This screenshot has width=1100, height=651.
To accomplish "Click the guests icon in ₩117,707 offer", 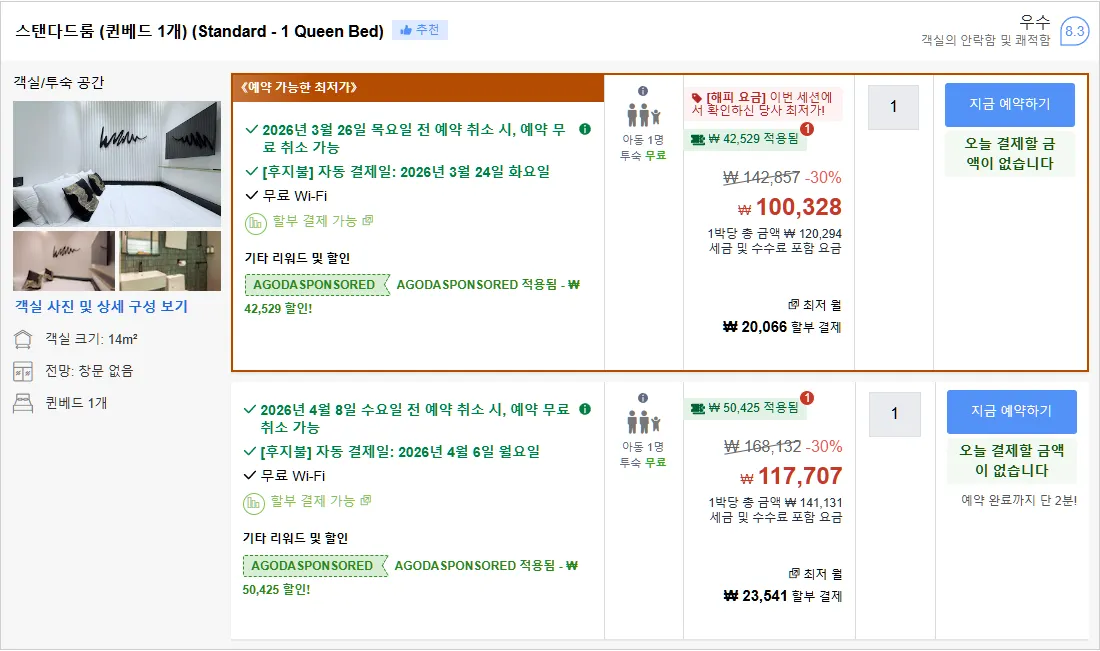I will (643, 422).
